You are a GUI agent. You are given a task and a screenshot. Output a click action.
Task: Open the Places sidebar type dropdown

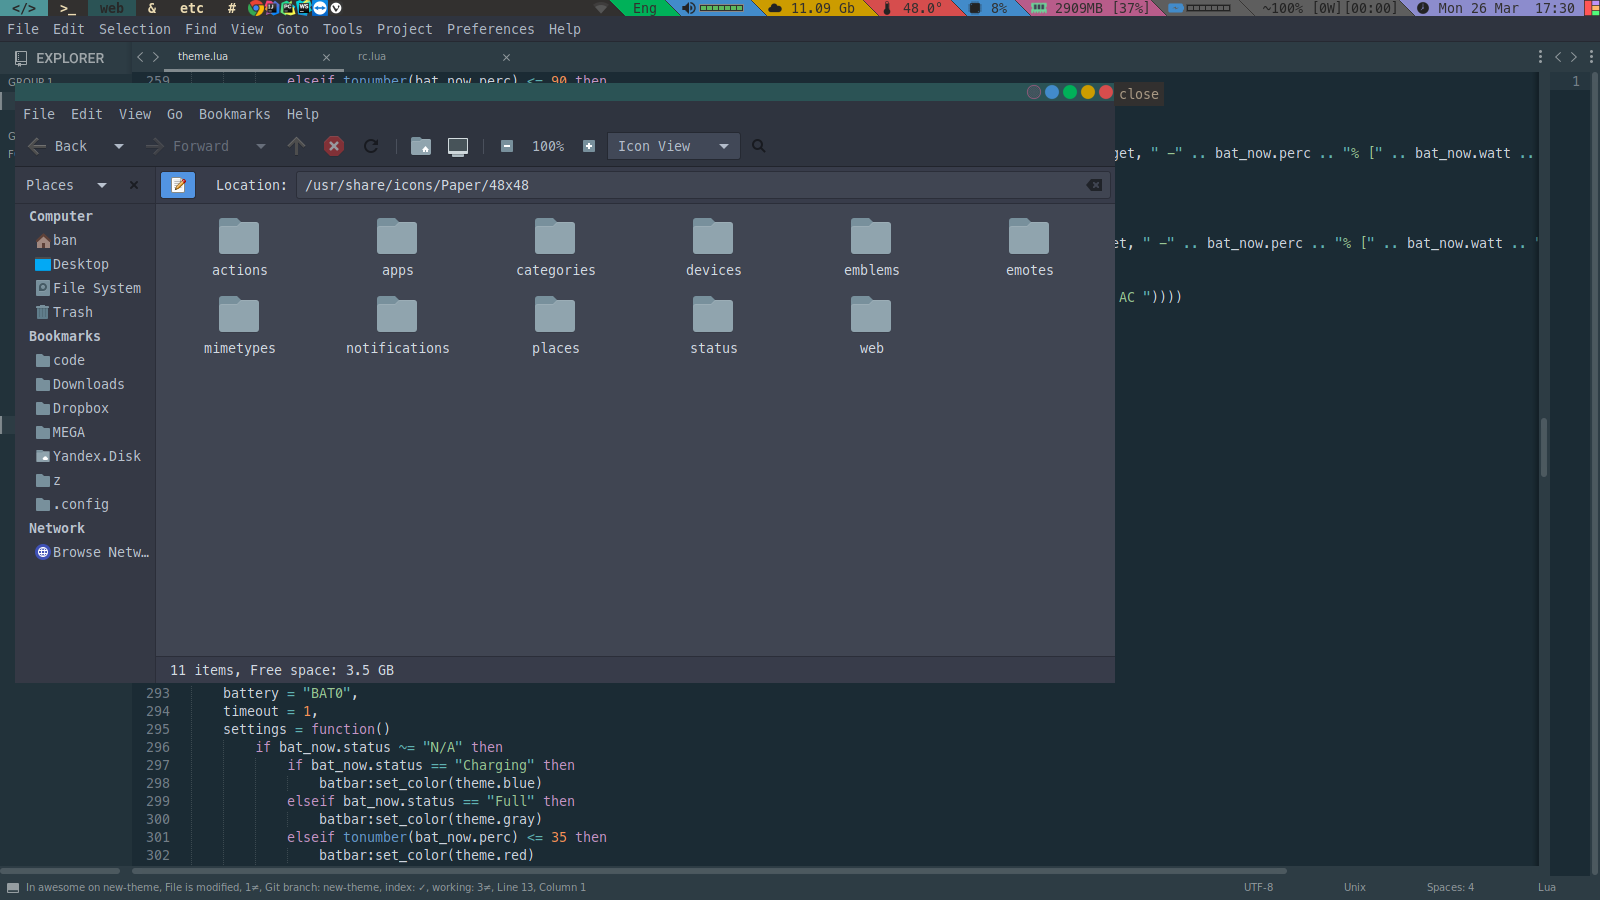click(x=102, y=185)
